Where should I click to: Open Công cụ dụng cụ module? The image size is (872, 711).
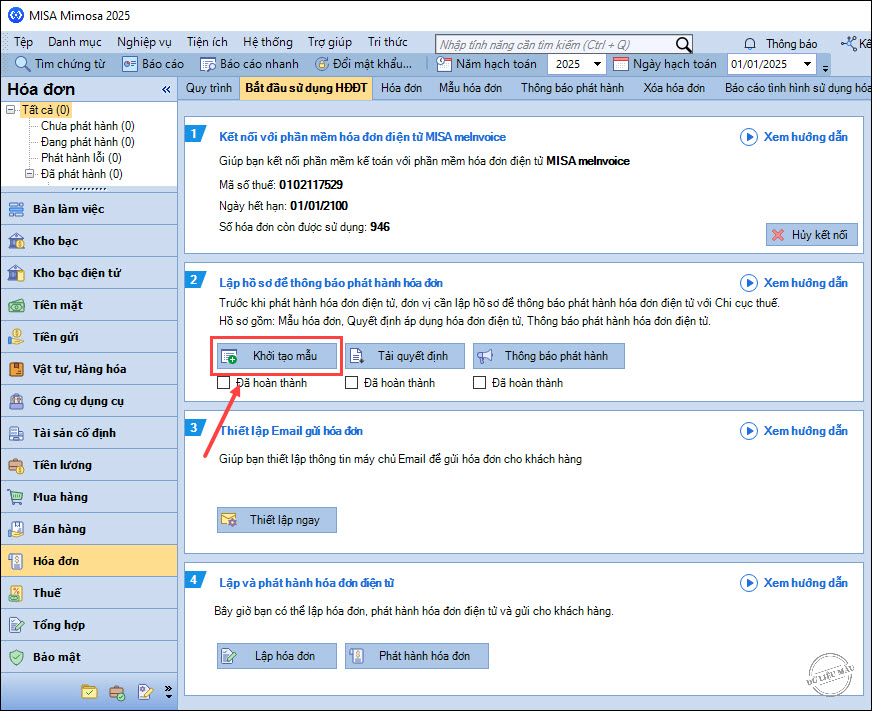89,401
